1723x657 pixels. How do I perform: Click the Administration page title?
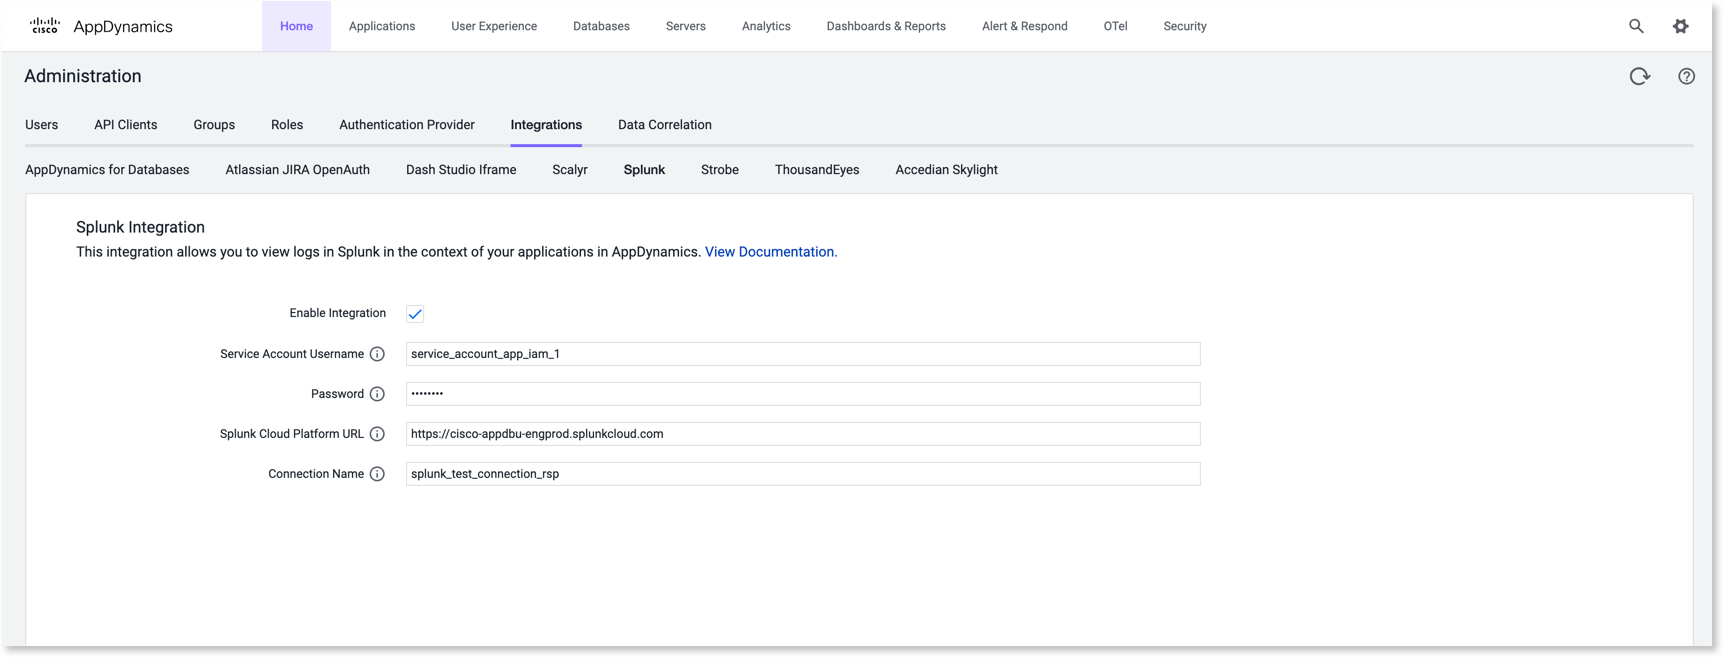pyautogui.click(x=83, y=76)
